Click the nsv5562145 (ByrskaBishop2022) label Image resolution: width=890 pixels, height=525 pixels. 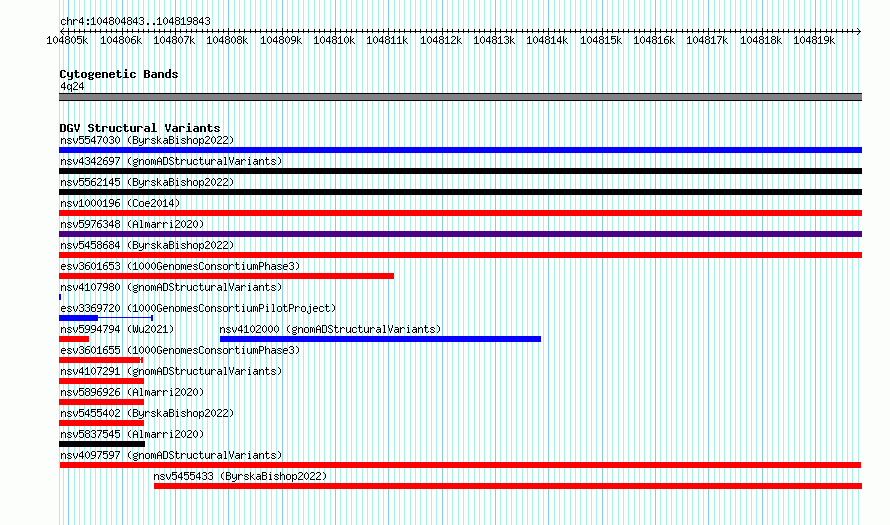pos(147,182)
